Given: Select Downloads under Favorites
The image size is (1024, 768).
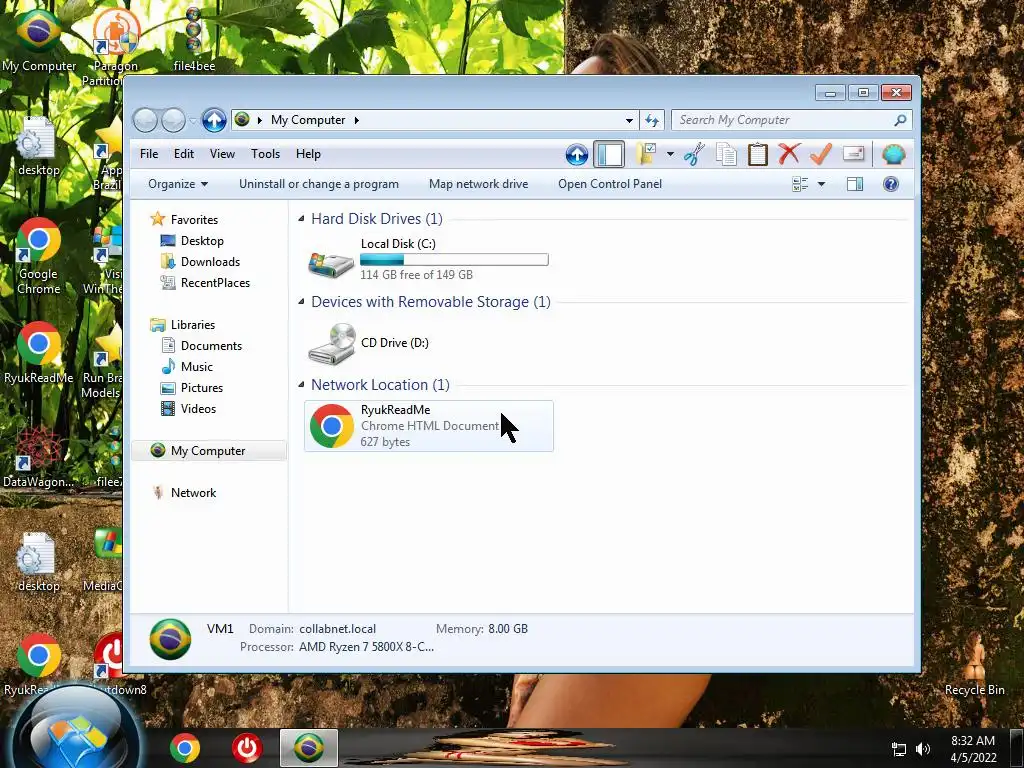Looking at the screenshot, I should coord(210,262).
